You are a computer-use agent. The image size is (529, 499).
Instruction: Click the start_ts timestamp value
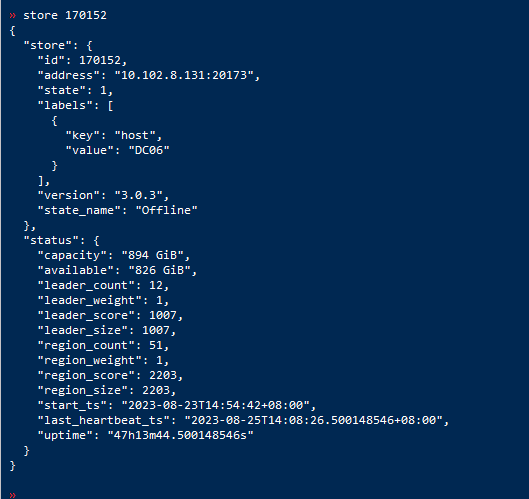point(215,405)
